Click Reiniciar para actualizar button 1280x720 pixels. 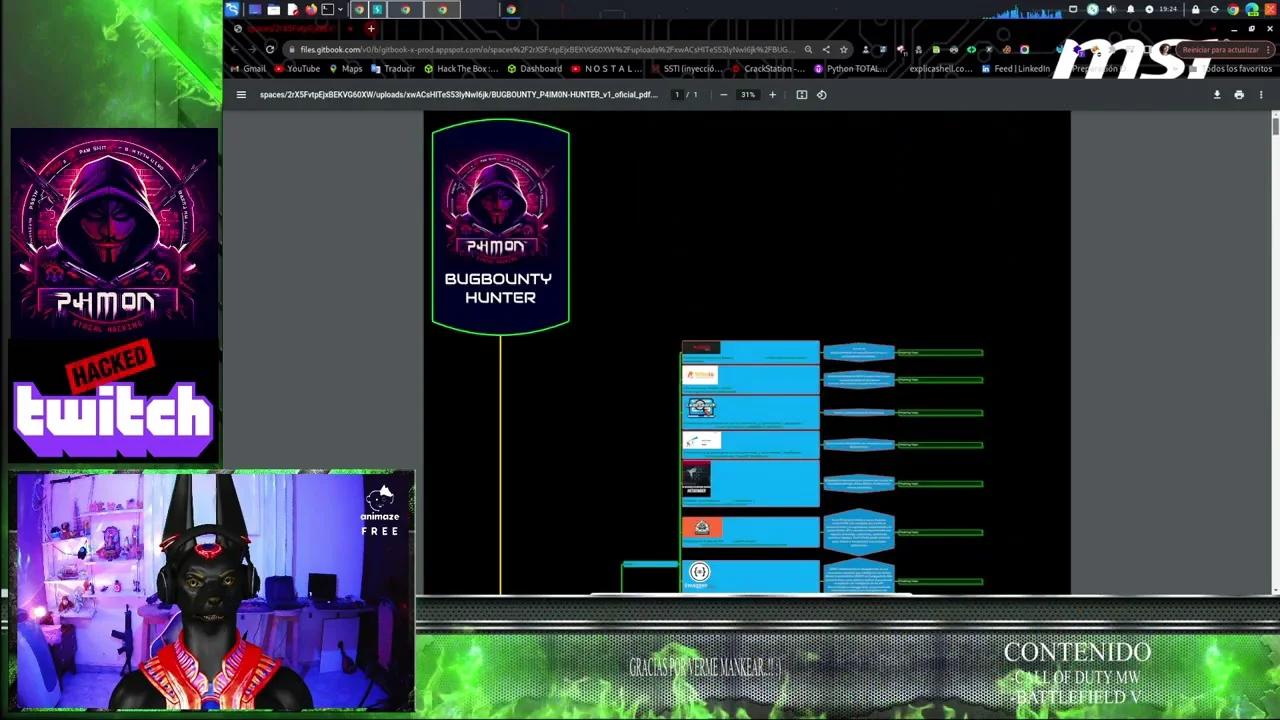1220,49
